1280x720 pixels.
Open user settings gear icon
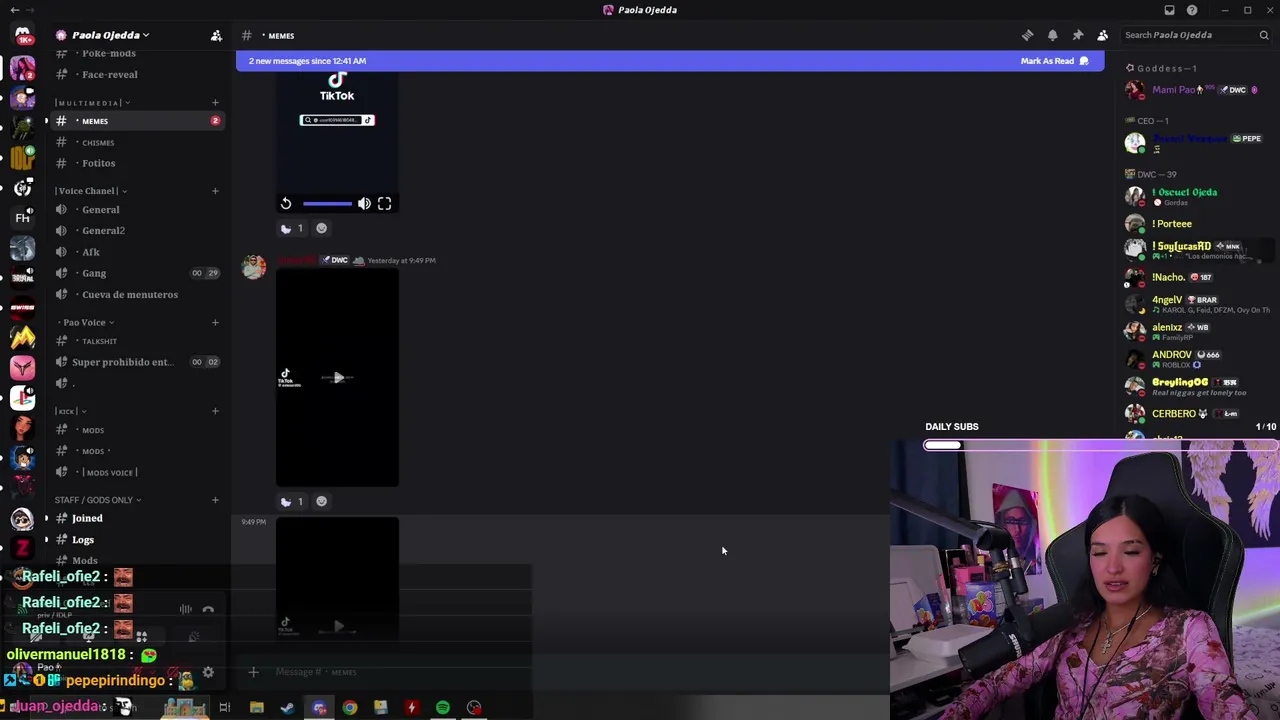(208, 672)
